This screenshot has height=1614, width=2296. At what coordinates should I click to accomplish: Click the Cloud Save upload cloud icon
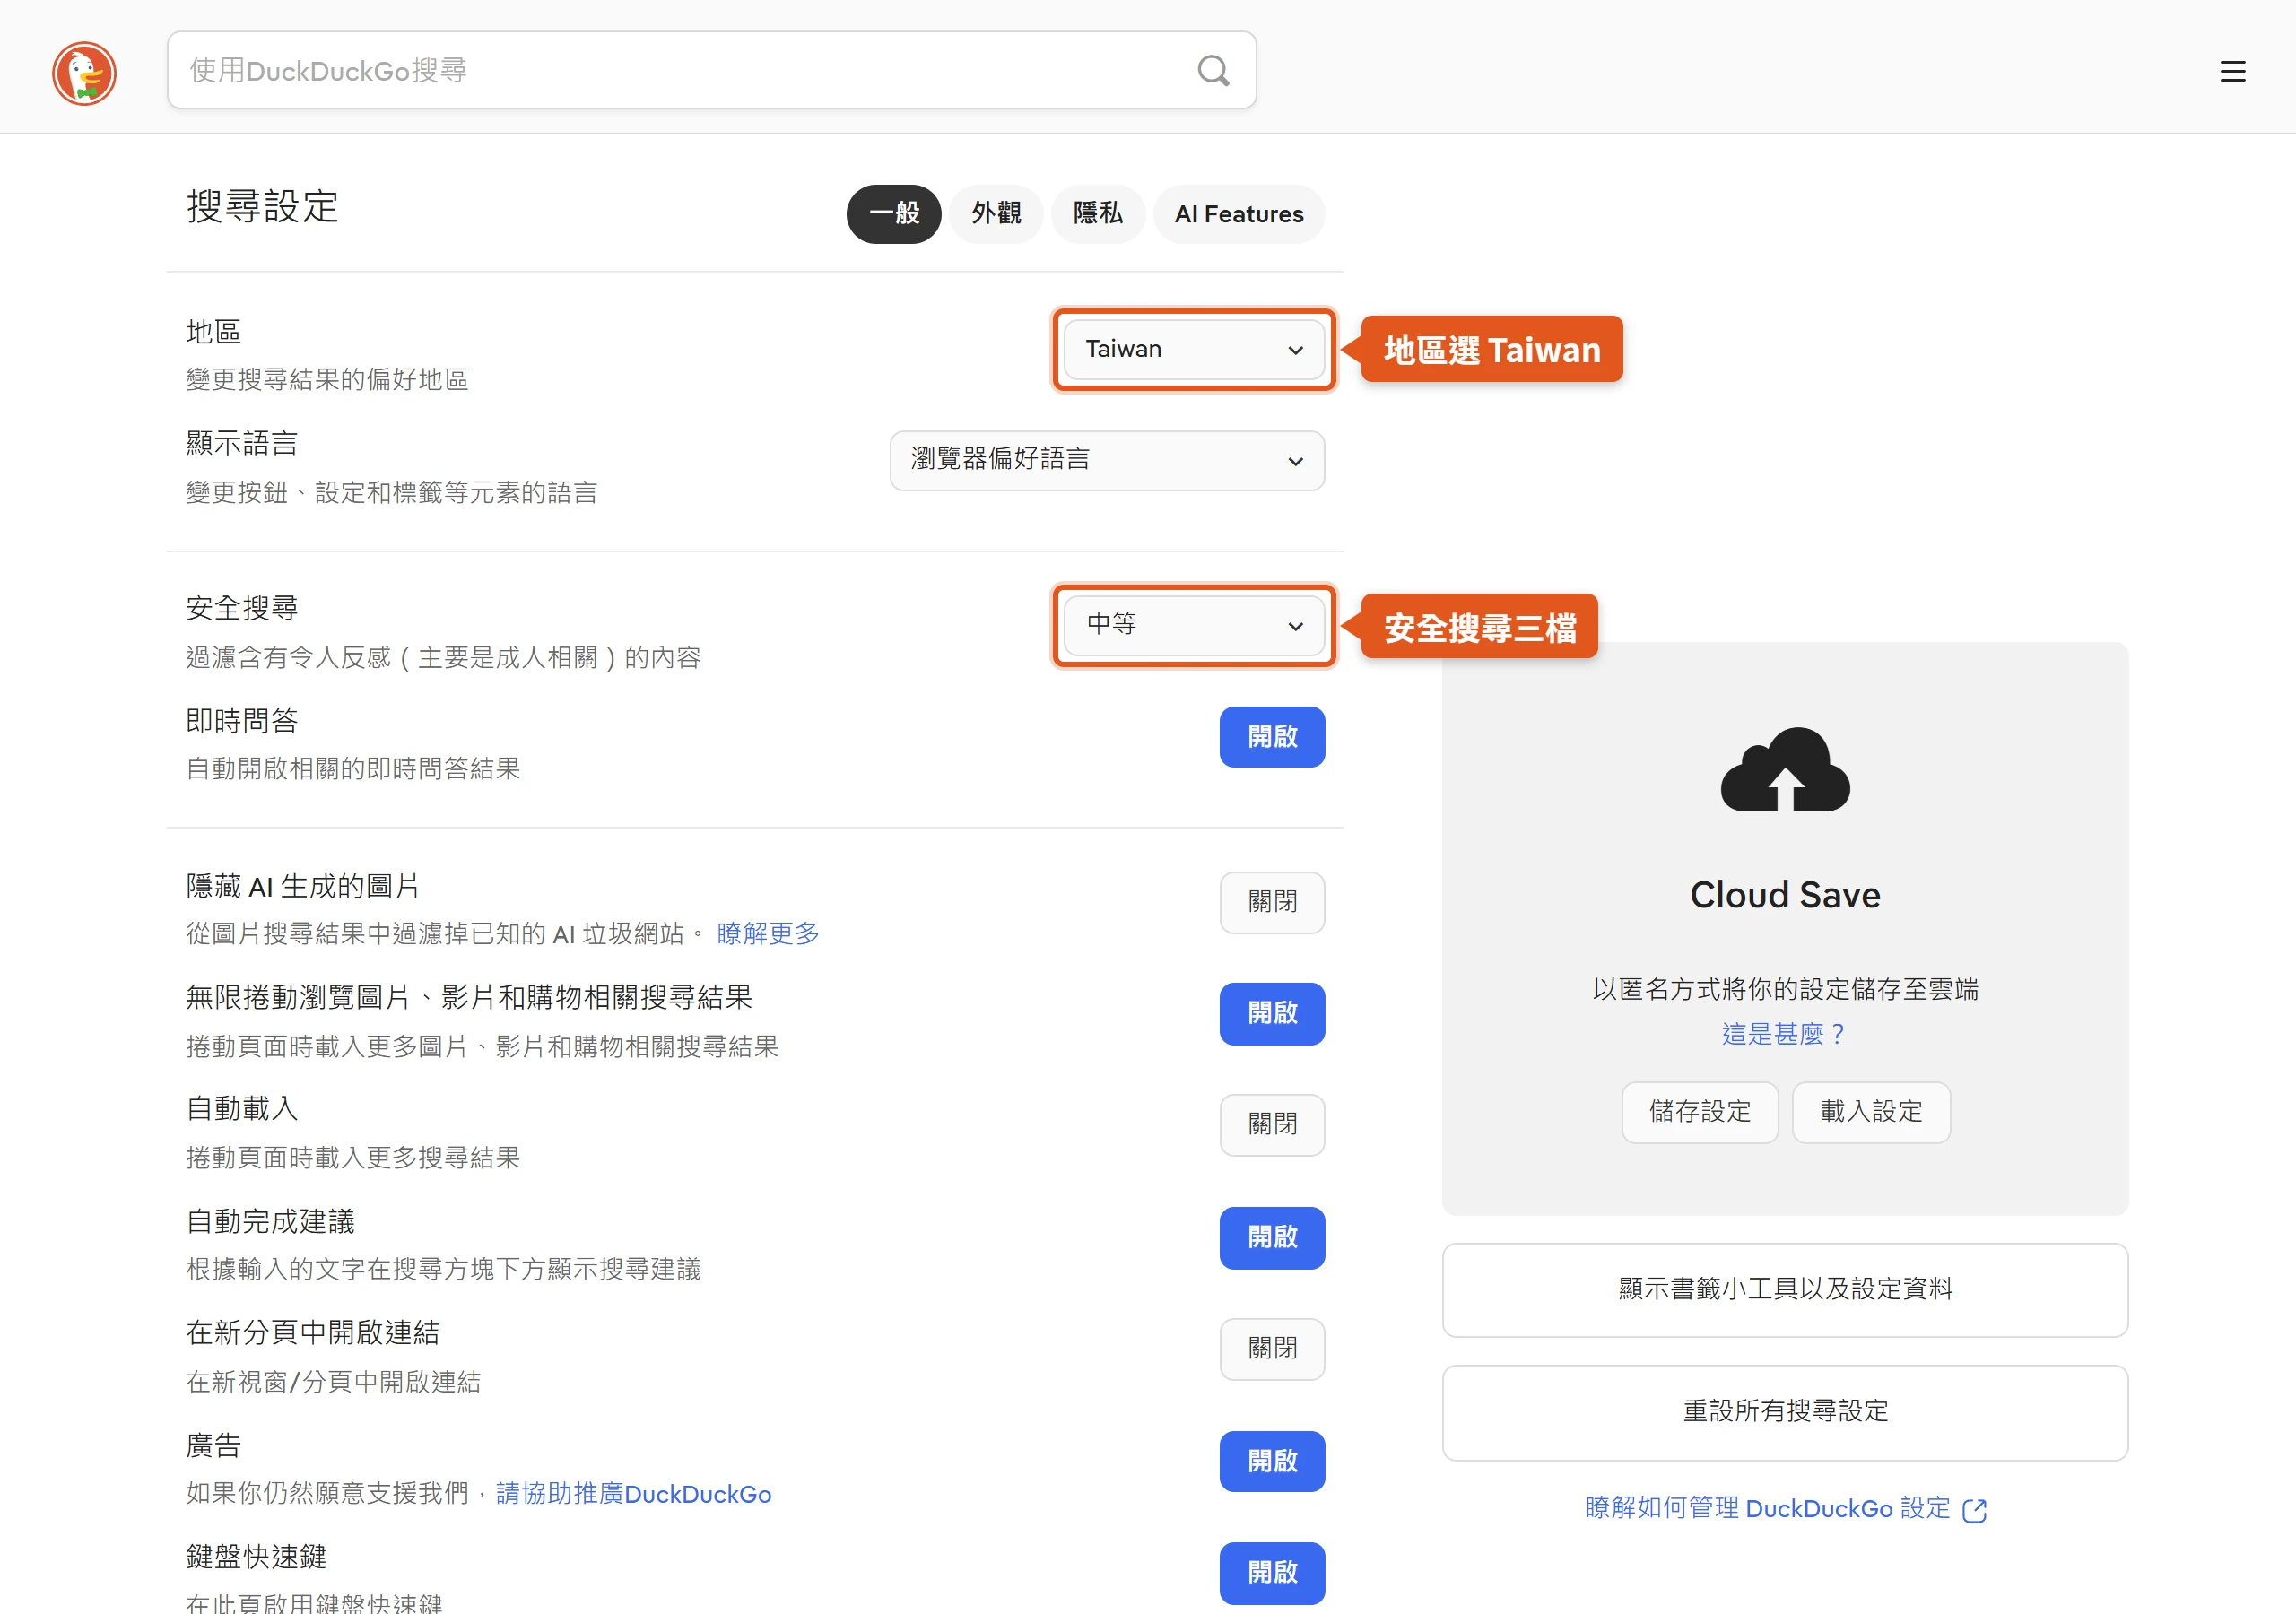(1784, 768)
